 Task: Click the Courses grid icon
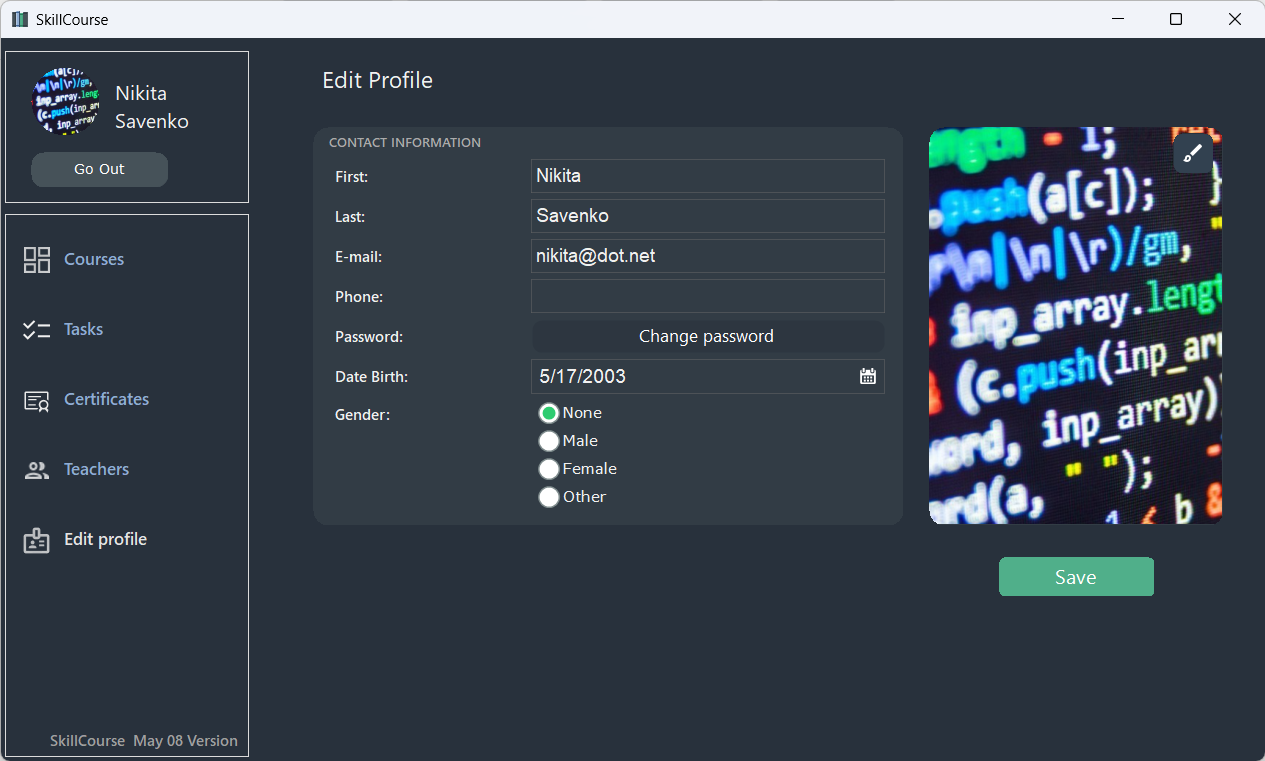(x=37, y=260)
